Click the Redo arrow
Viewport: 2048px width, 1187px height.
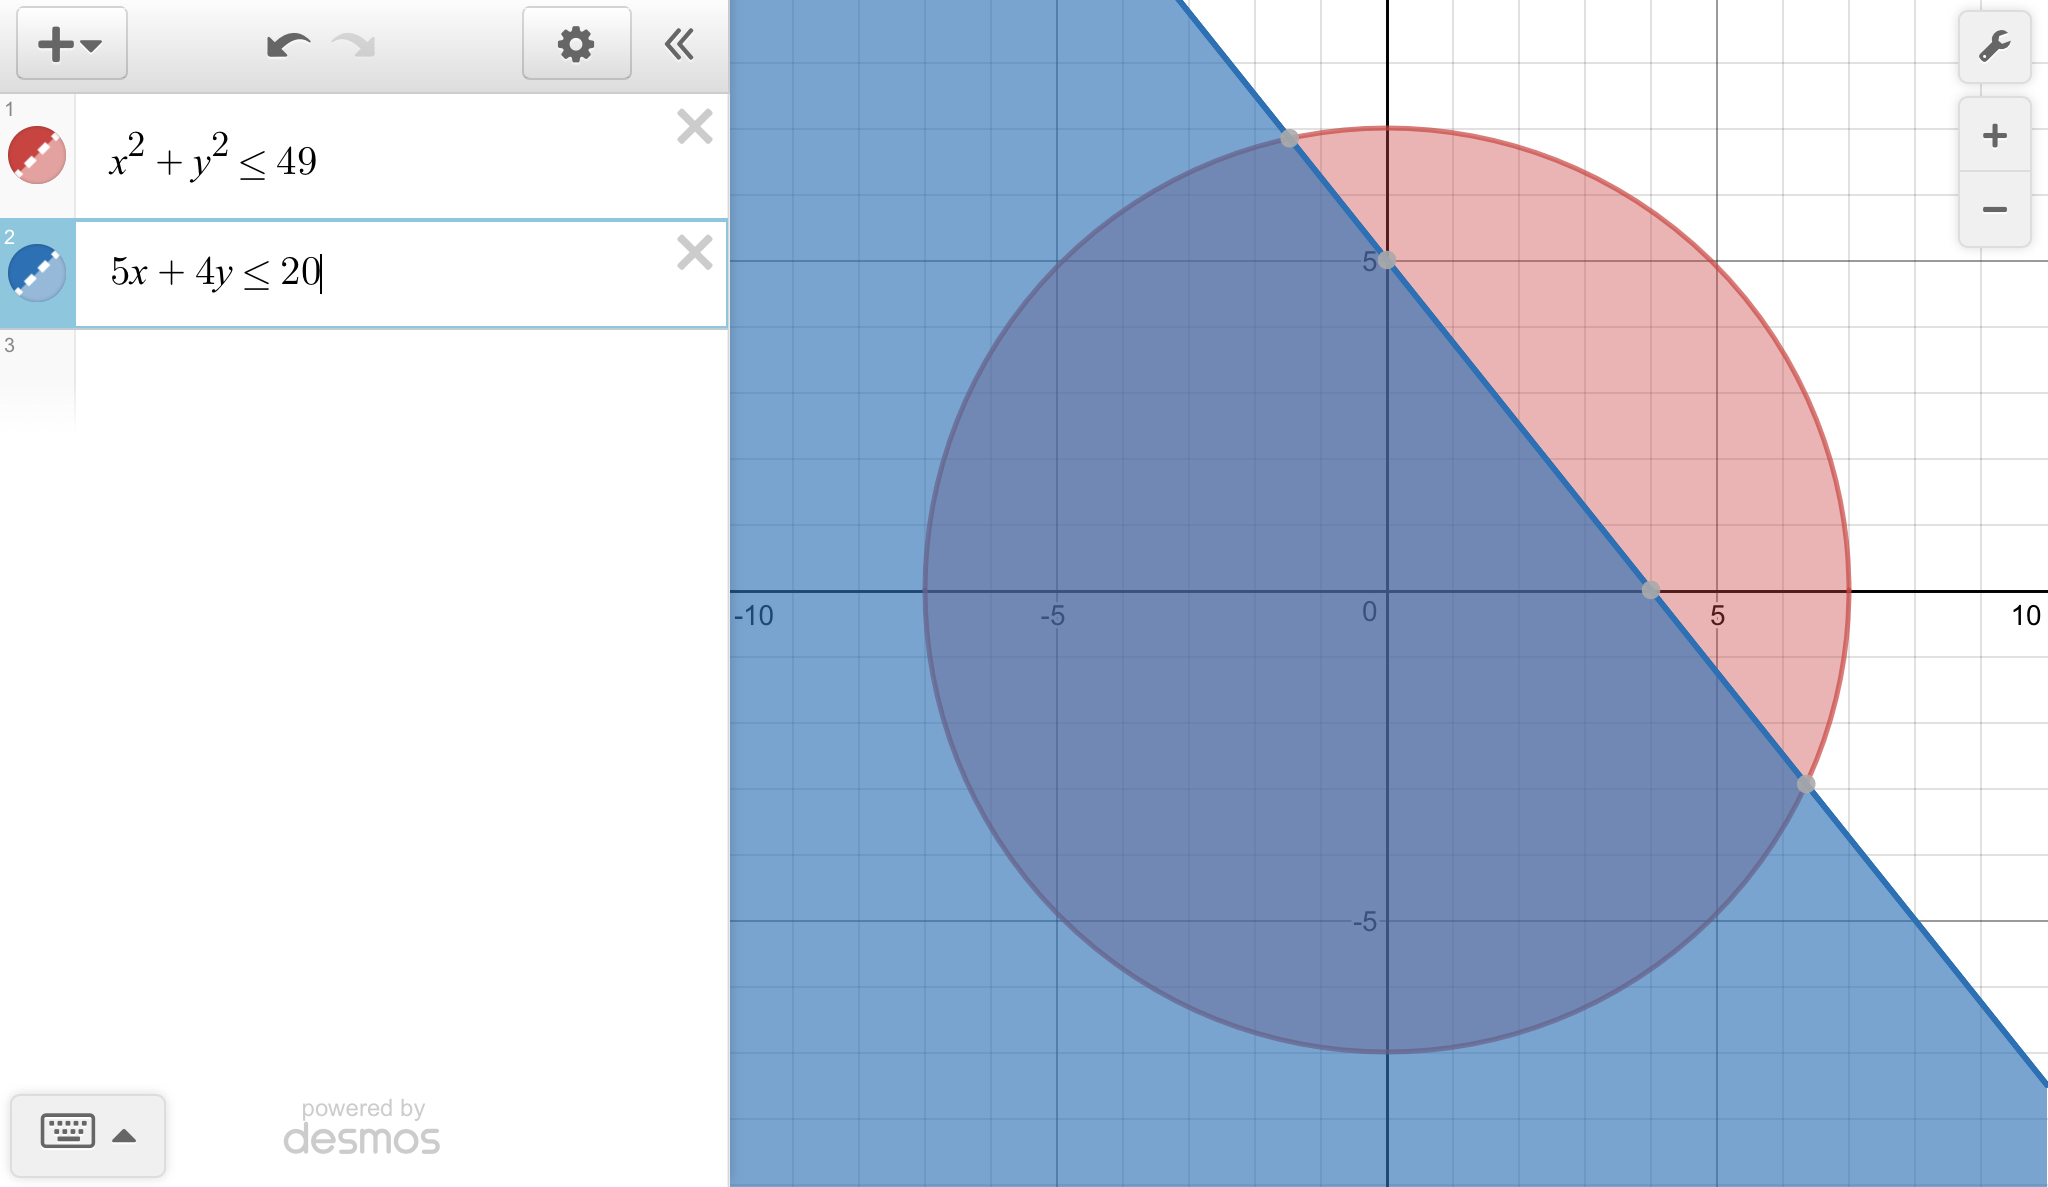354,45
